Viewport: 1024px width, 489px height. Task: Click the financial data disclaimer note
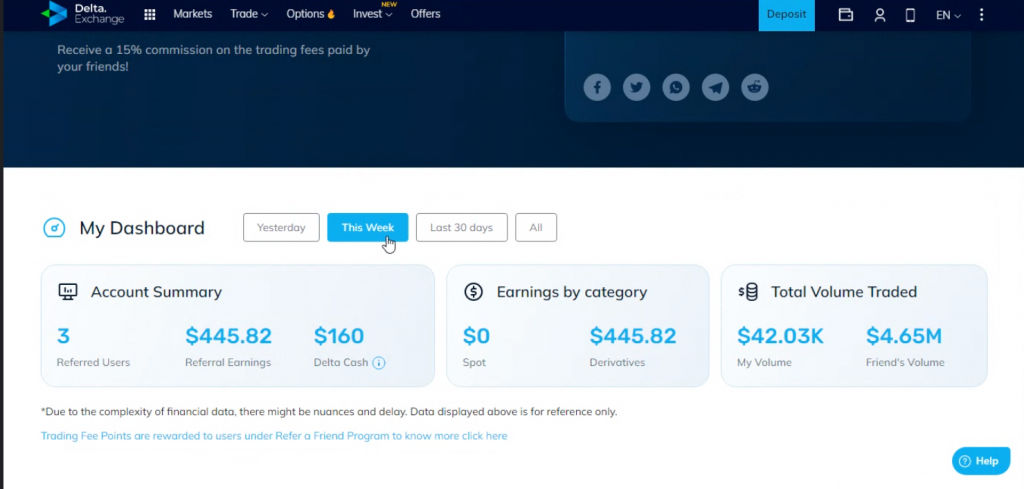pos(328,412)
